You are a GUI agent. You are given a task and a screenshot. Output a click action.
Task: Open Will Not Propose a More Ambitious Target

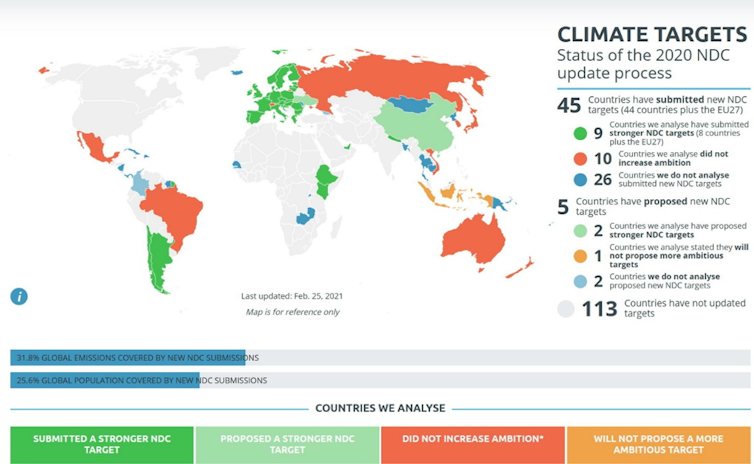pos(659,444)
